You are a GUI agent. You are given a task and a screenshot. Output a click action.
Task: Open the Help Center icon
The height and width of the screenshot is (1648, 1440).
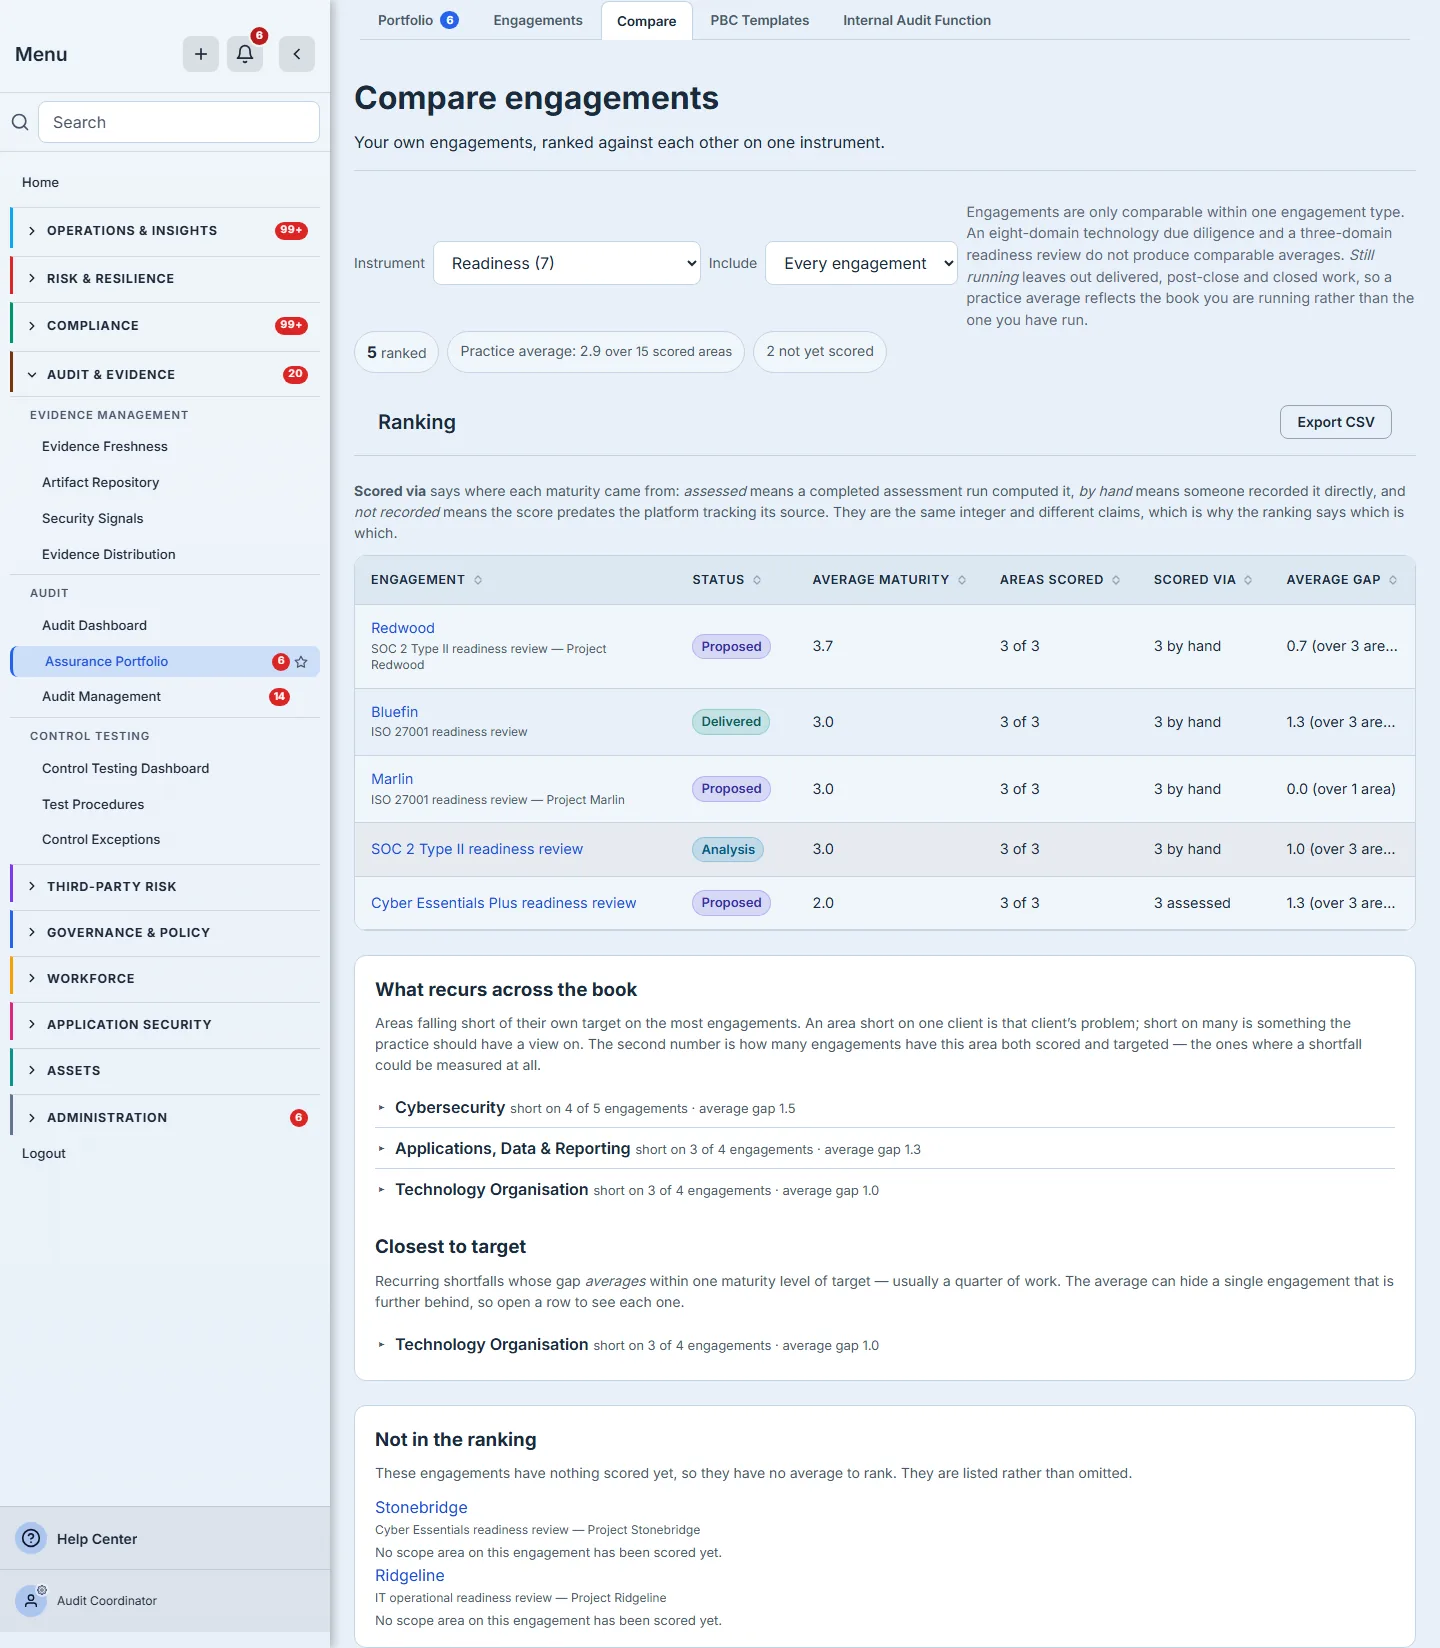pyautogui.click(x=32, y=1538)
